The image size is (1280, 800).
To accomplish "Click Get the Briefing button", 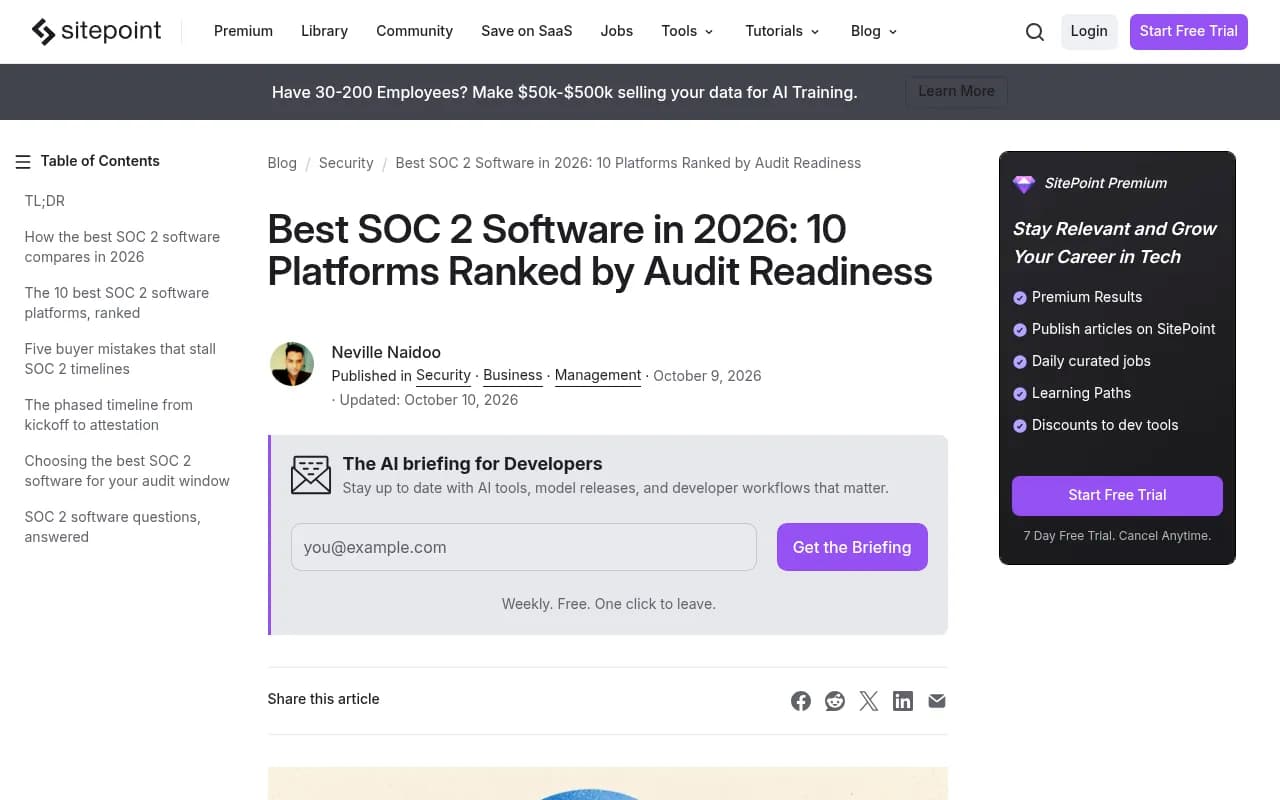I will pyautogui.click(x=852, y=547).
